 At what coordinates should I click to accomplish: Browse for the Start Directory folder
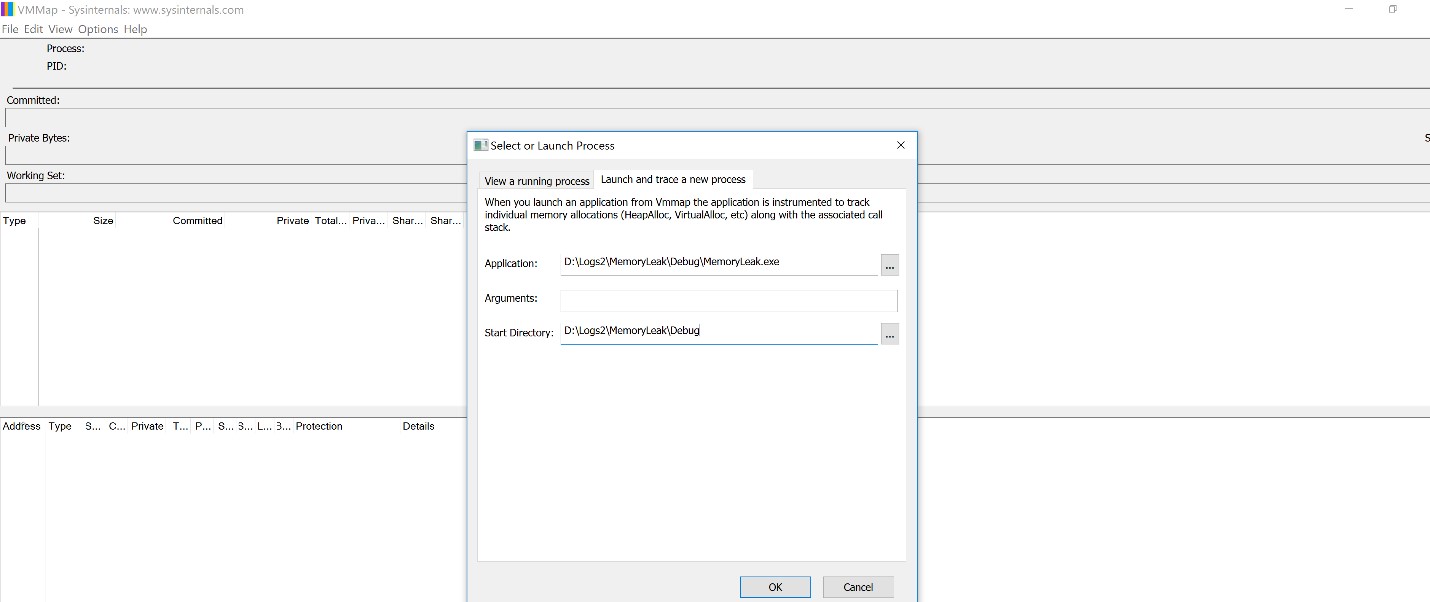[x=890, y=333]
